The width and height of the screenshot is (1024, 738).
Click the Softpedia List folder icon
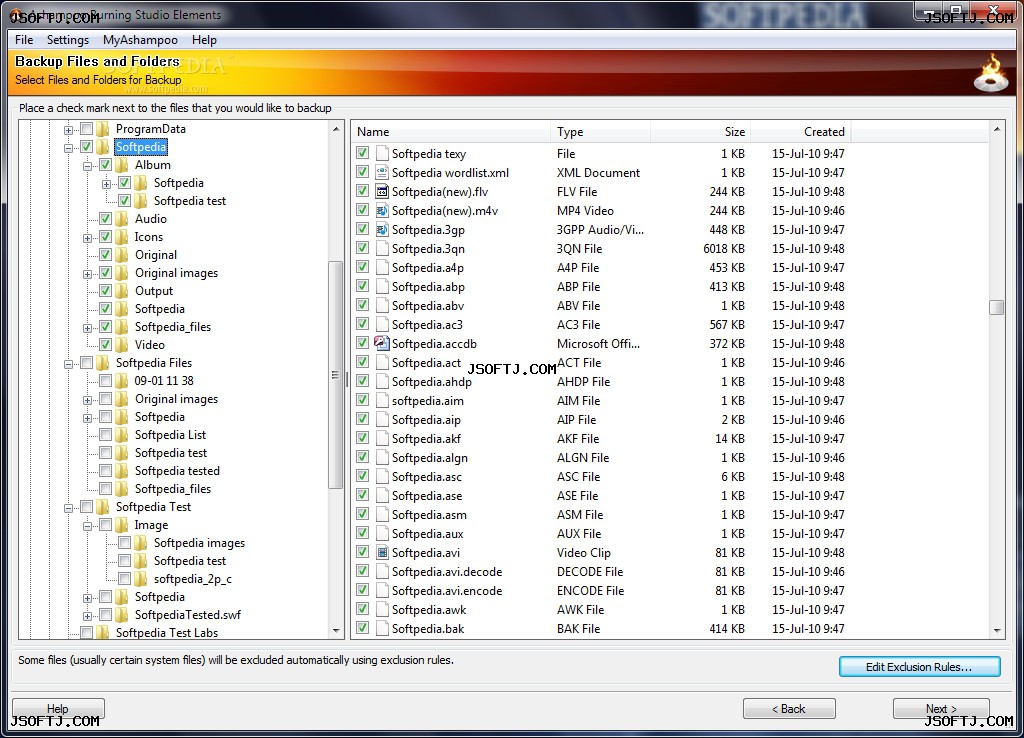pyautogui.click(x=122, y=435)
